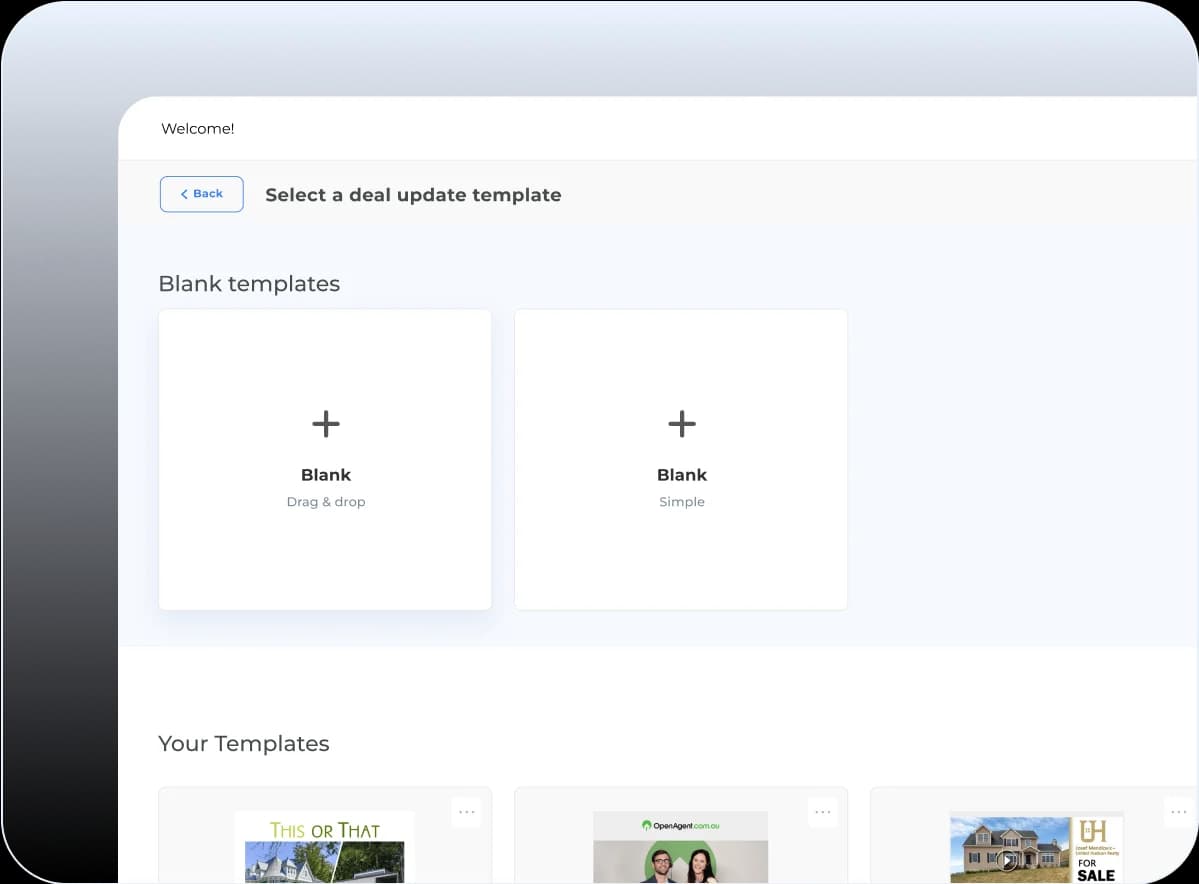The height and width of the screenshot is (884, 1199).
Task: Click the plus icon on Simple blank card
Action: tap(682, 424)
